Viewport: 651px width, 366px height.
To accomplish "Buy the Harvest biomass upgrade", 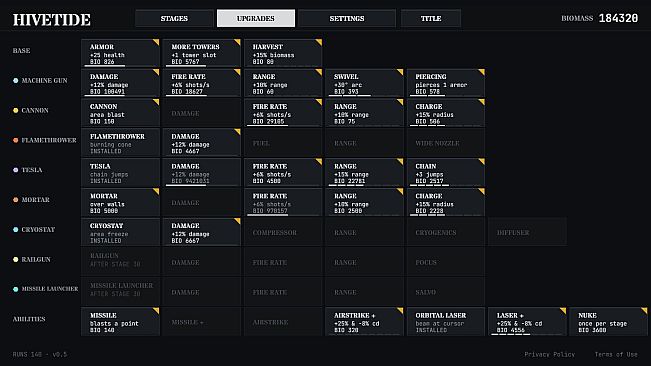I will tap(283, 53).
